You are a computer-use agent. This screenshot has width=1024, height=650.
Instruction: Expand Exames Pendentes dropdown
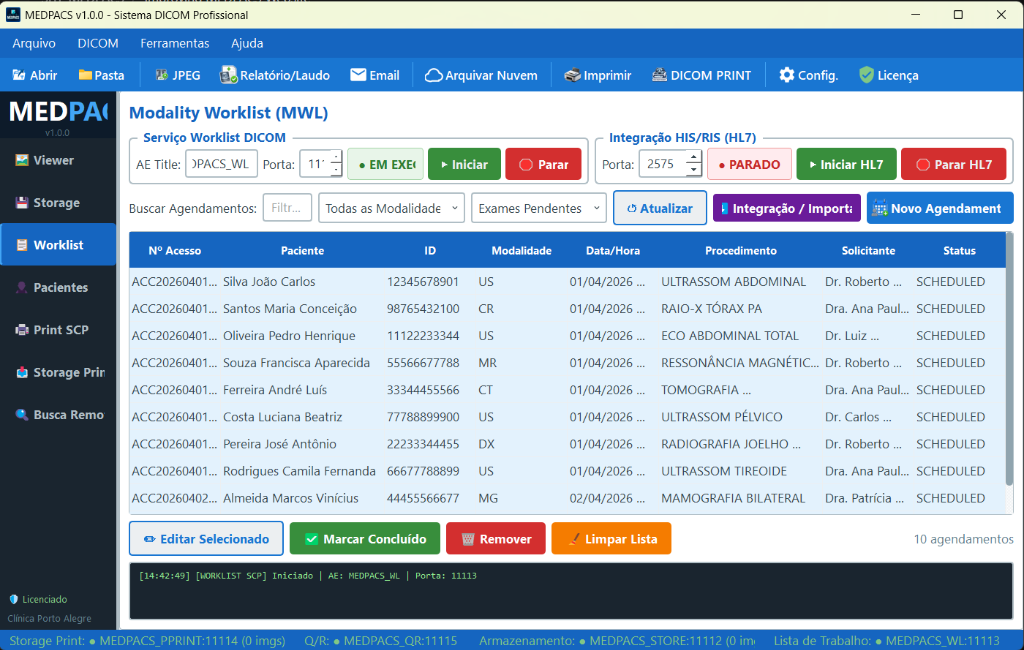click(539, 208)
